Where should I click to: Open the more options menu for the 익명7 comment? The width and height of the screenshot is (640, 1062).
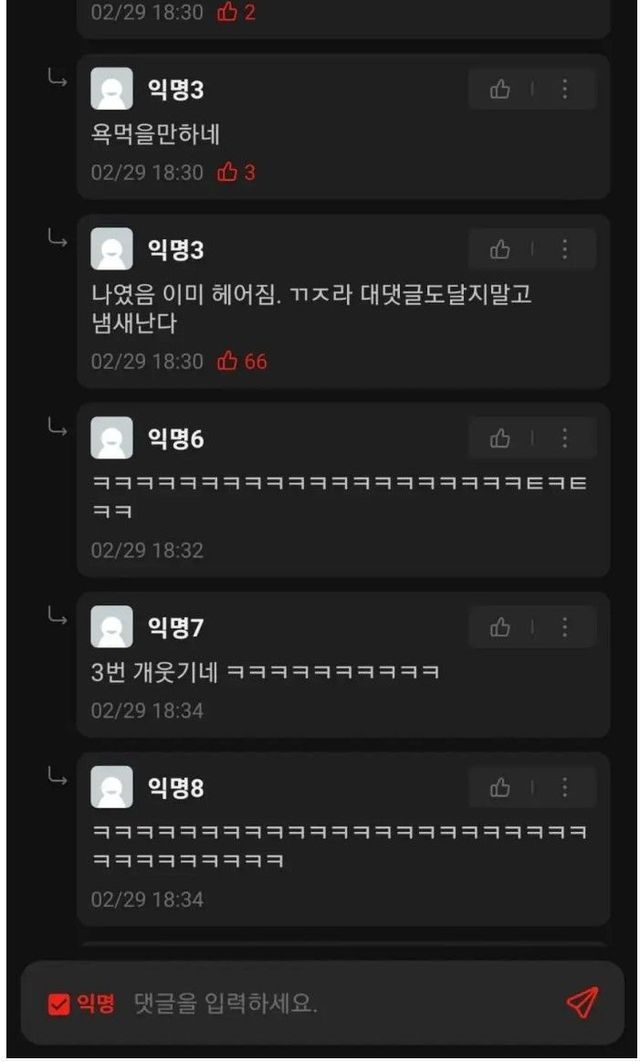[x=564, y=627]
